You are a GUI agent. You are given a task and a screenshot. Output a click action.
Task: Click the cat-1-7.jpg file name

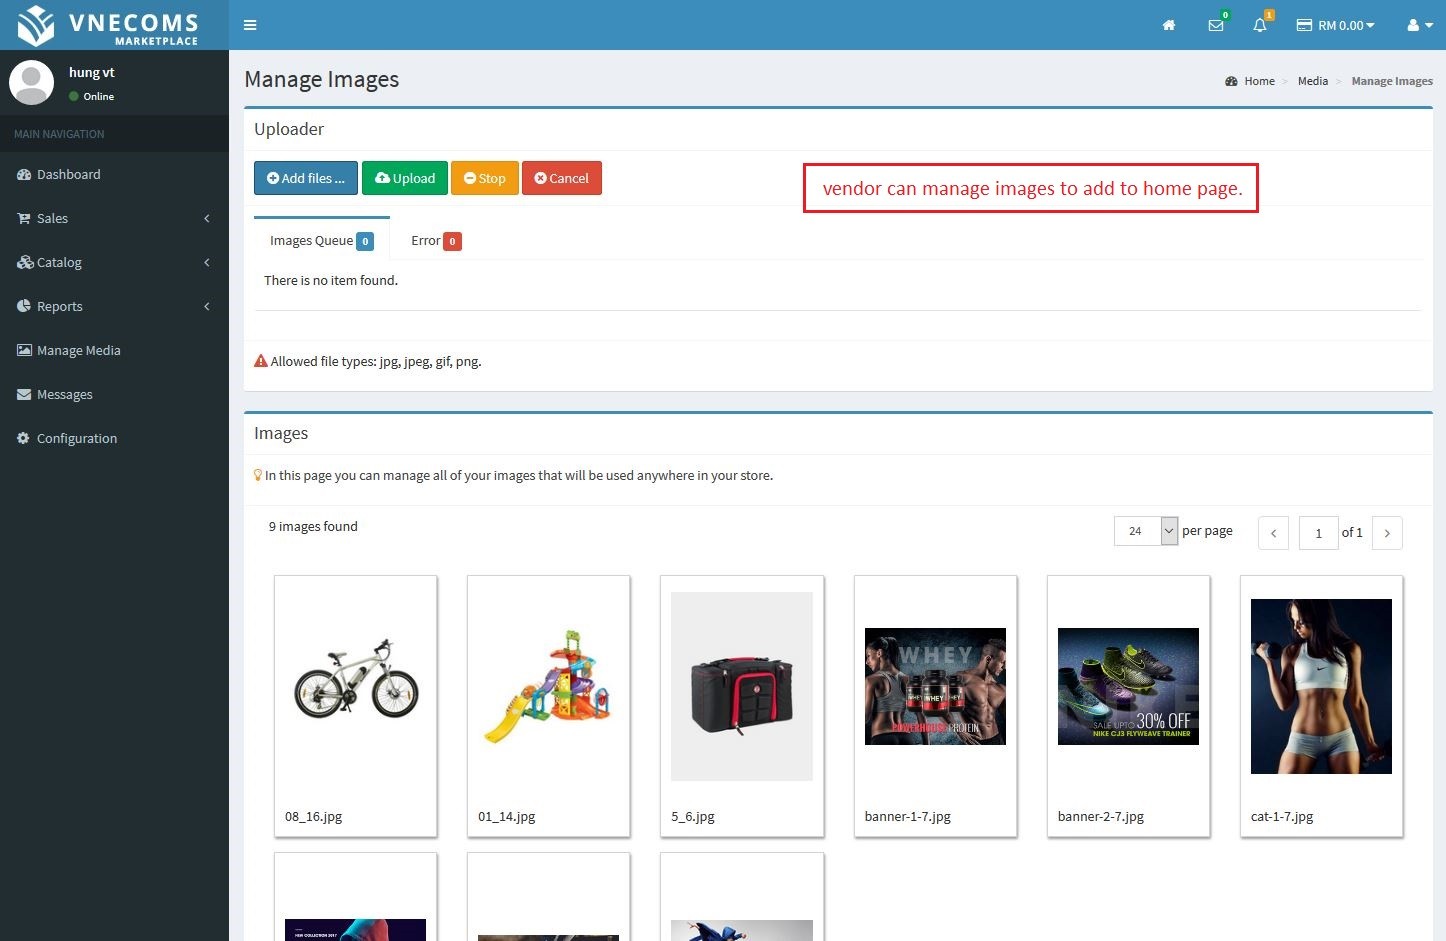click(1282, 816)
